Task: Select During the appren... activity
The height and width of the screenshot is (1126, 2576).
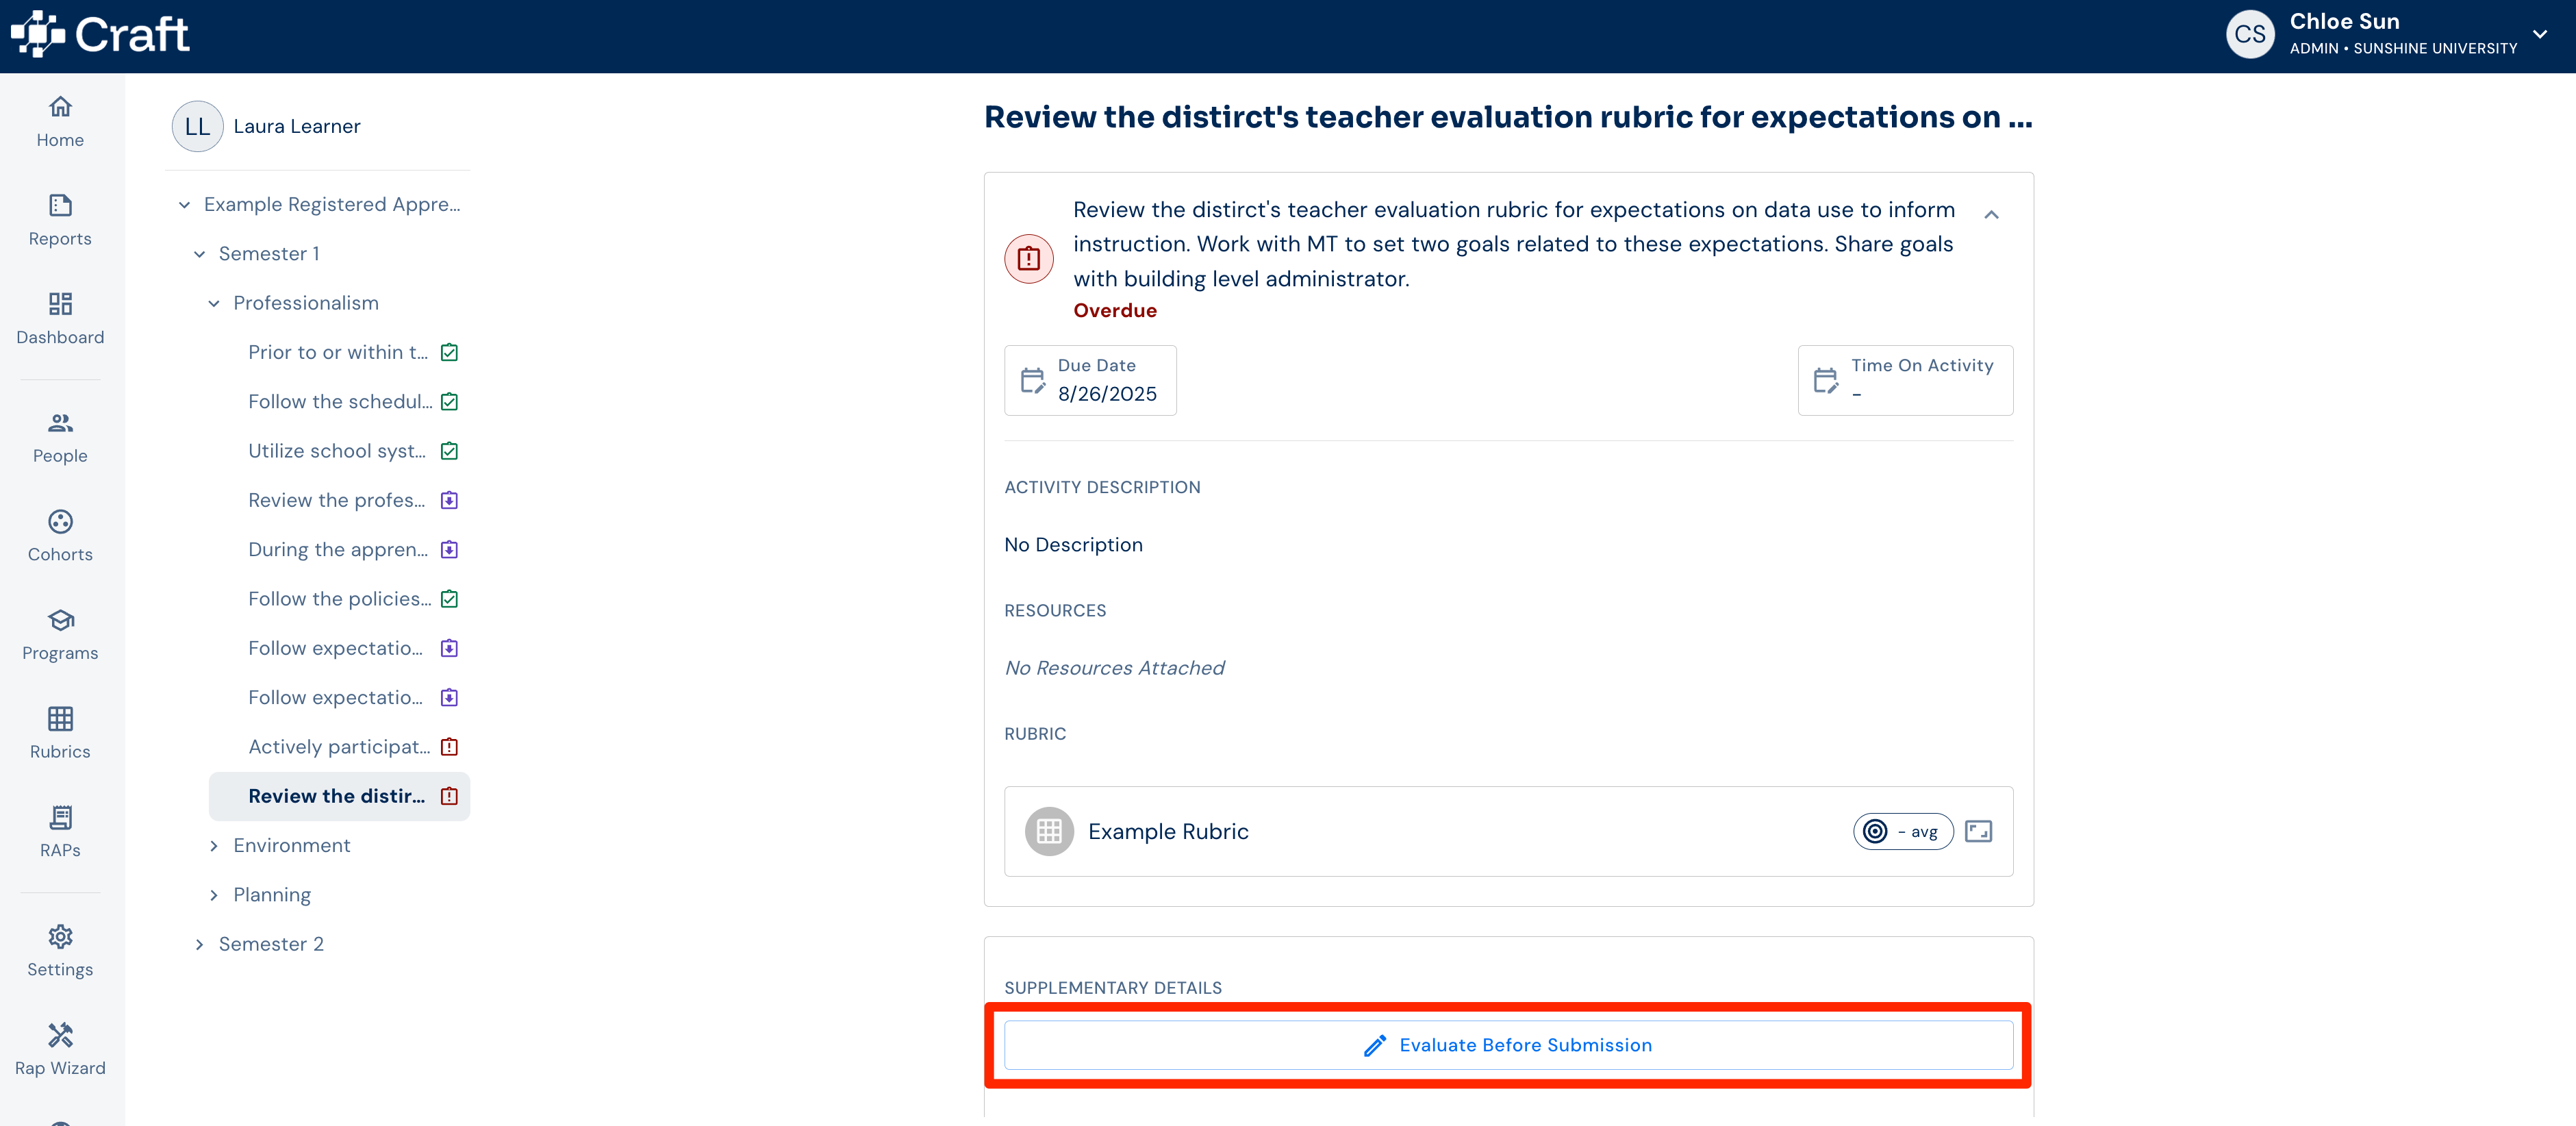Action: click(x=339, y=549)
